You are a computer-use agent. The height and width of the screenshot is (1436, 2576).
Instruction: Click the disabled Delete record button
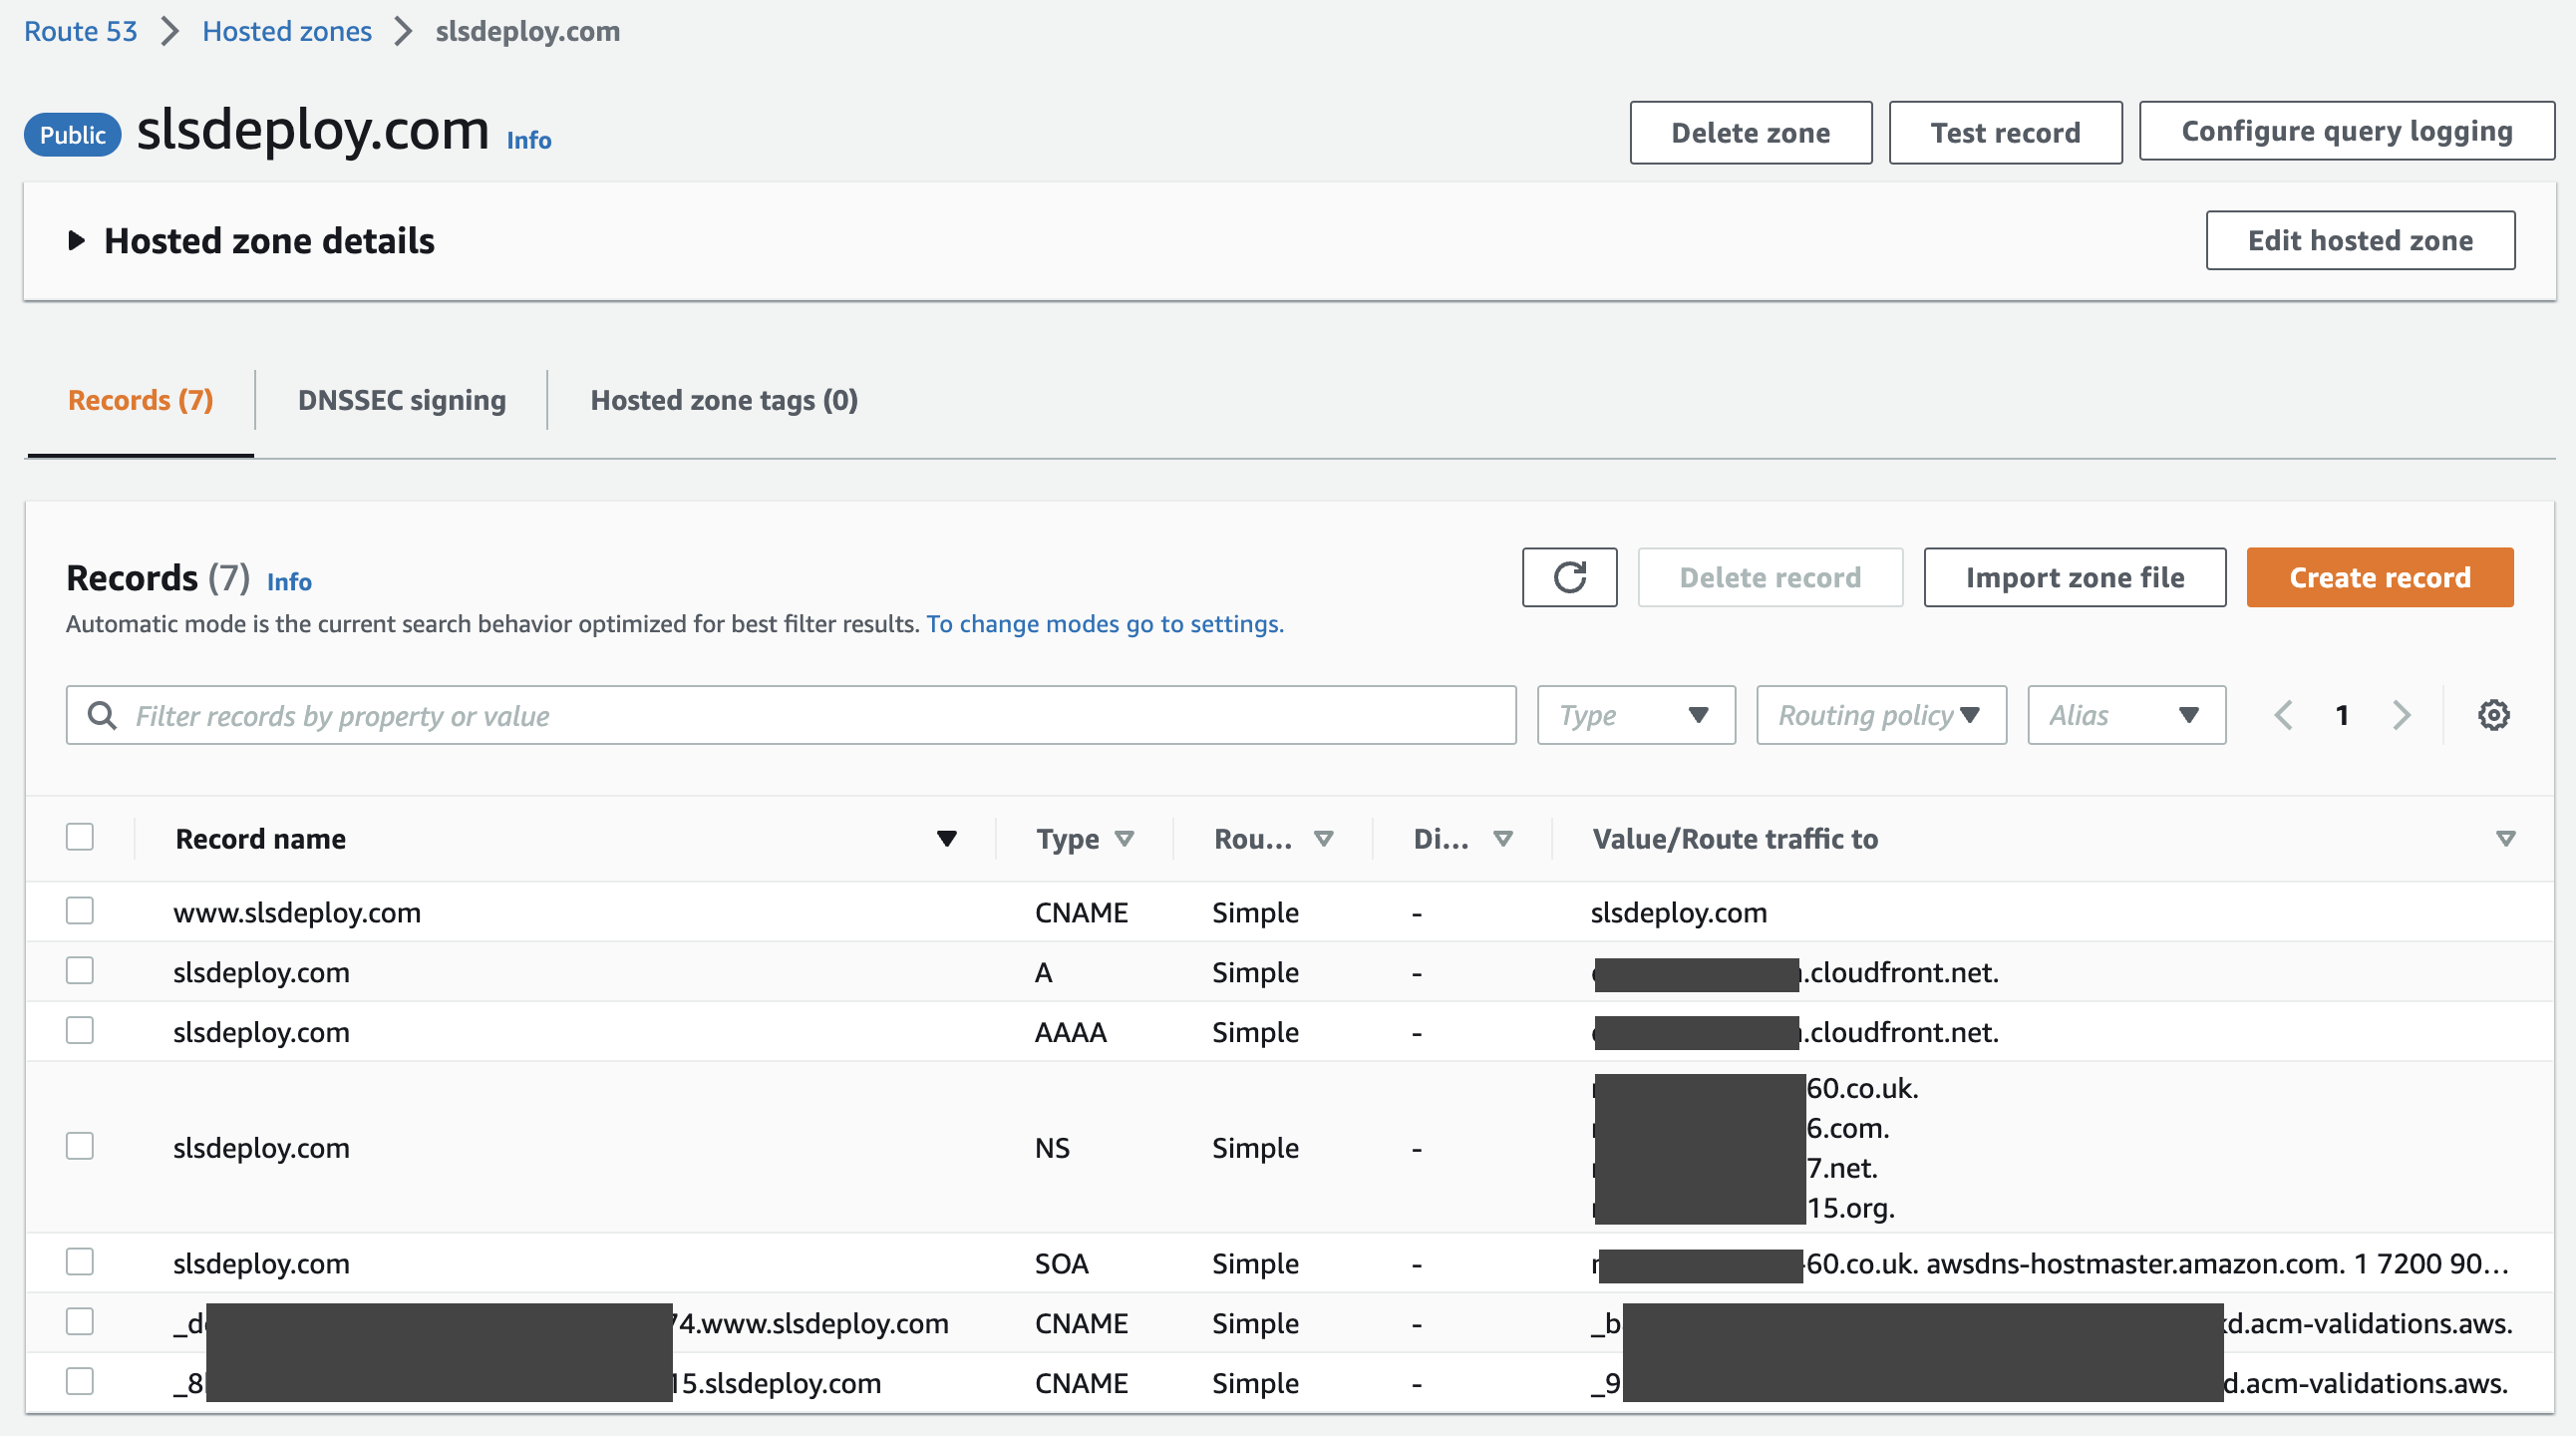pos(1770,577)
